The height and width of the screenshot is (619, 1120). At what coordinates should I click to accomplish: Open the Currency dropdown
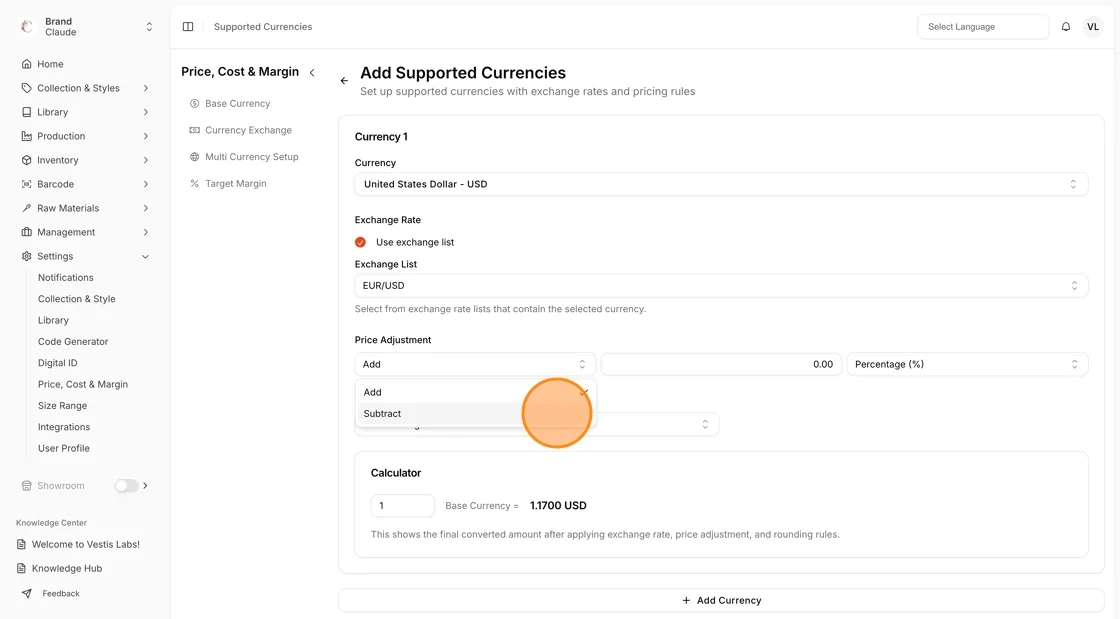721,184
